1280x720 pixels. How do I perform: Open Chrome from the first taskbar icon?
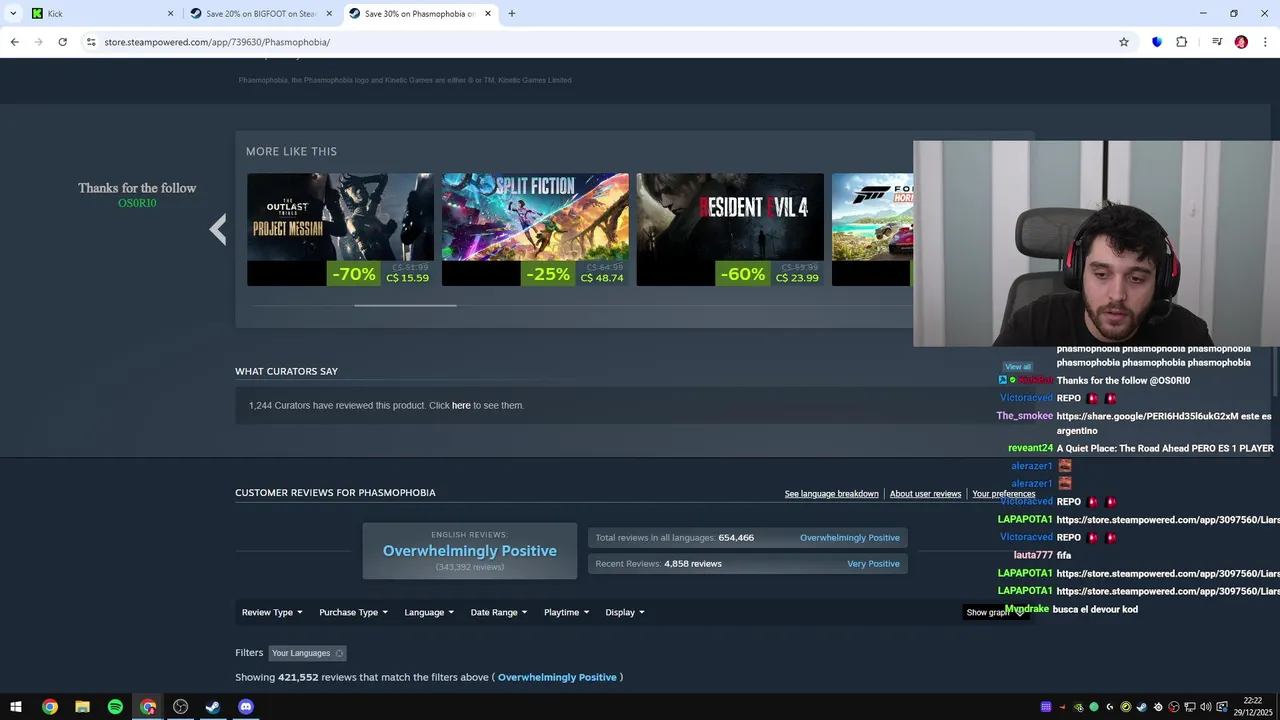50,707
